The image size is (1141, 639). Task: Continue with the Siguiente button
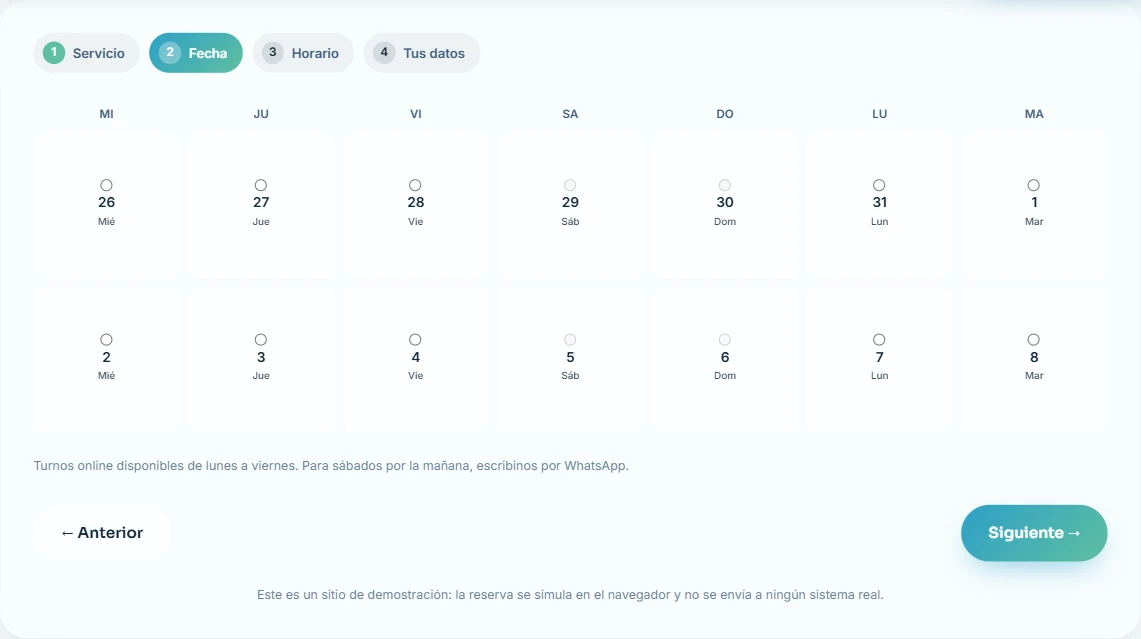point(1034,533)
